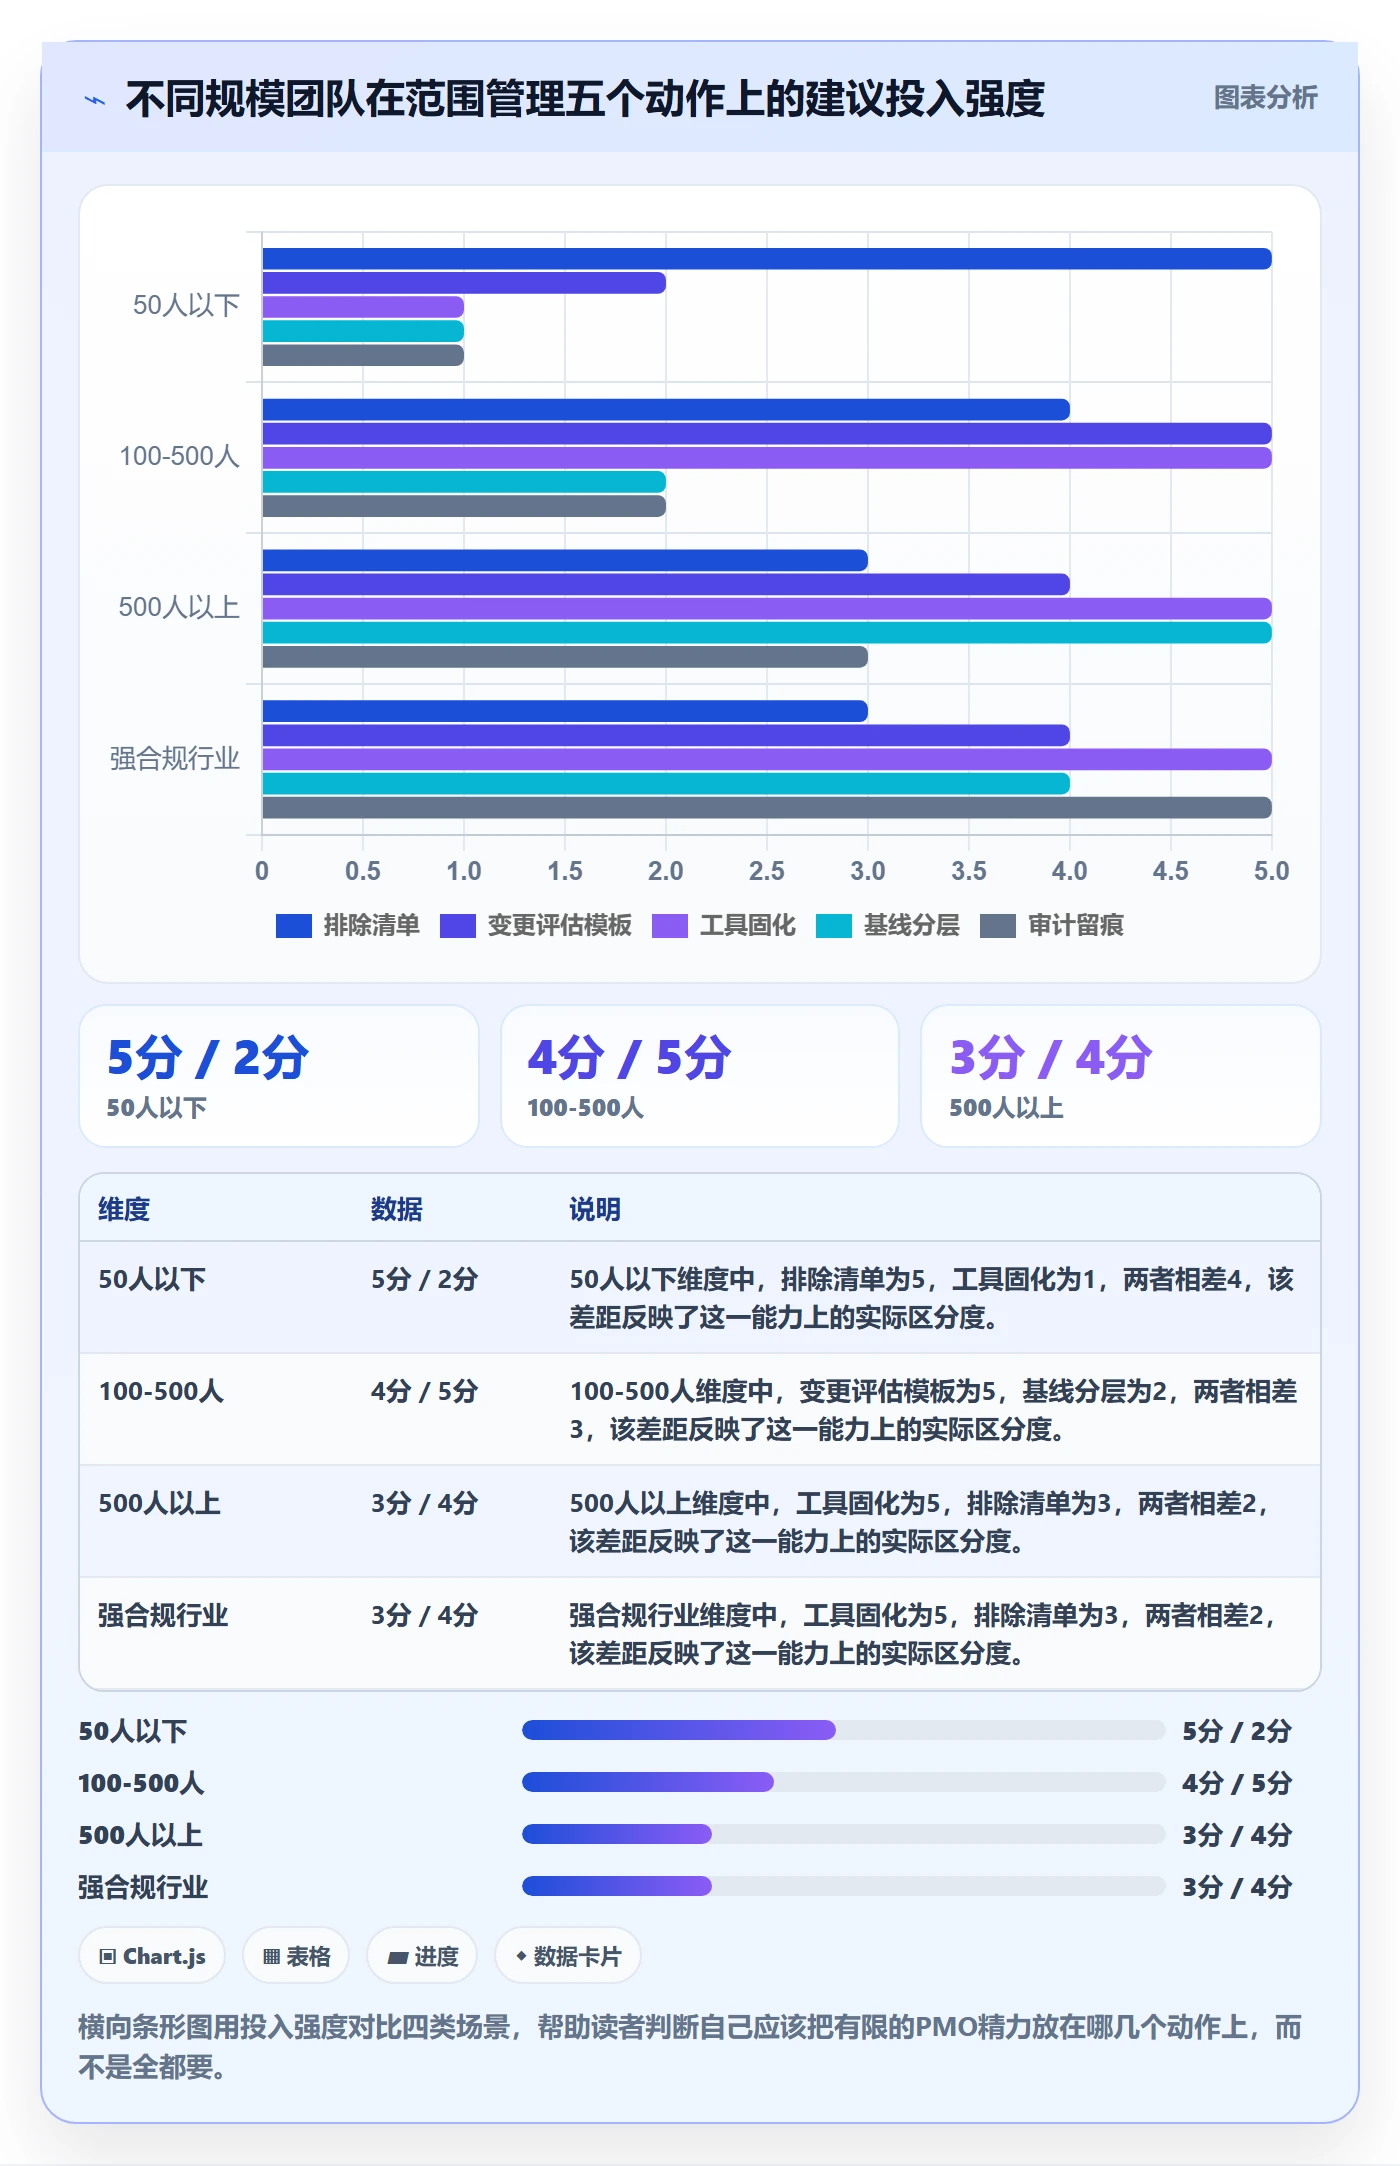
Task: Click the 5.0 x-axis tick label
Action: coord(1271,871)
